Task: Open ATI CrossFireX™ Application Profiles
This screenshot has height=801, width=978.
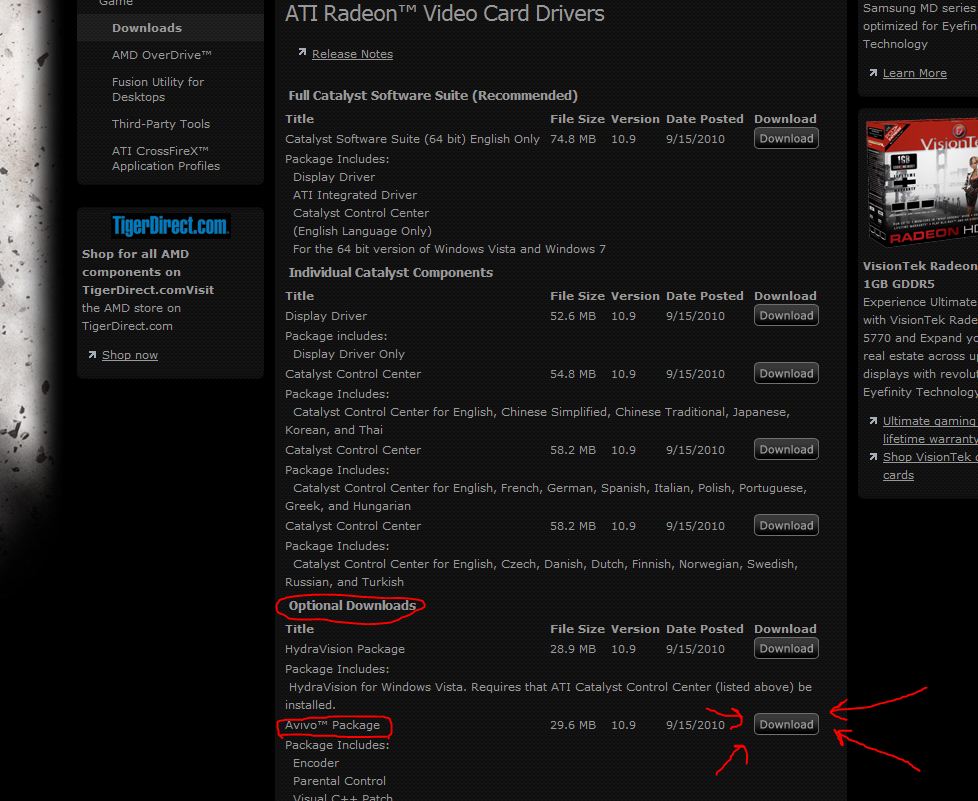Action: click(x=166, y=158)
